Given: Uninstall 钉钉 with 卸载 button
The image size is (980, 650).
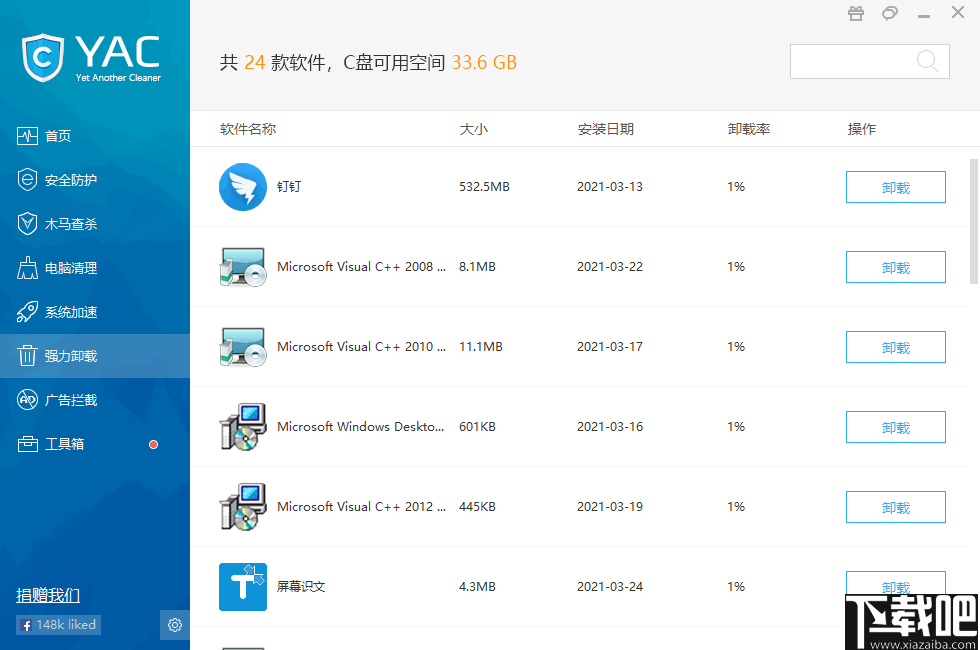Looking at the screenshot, I should 896,187.
